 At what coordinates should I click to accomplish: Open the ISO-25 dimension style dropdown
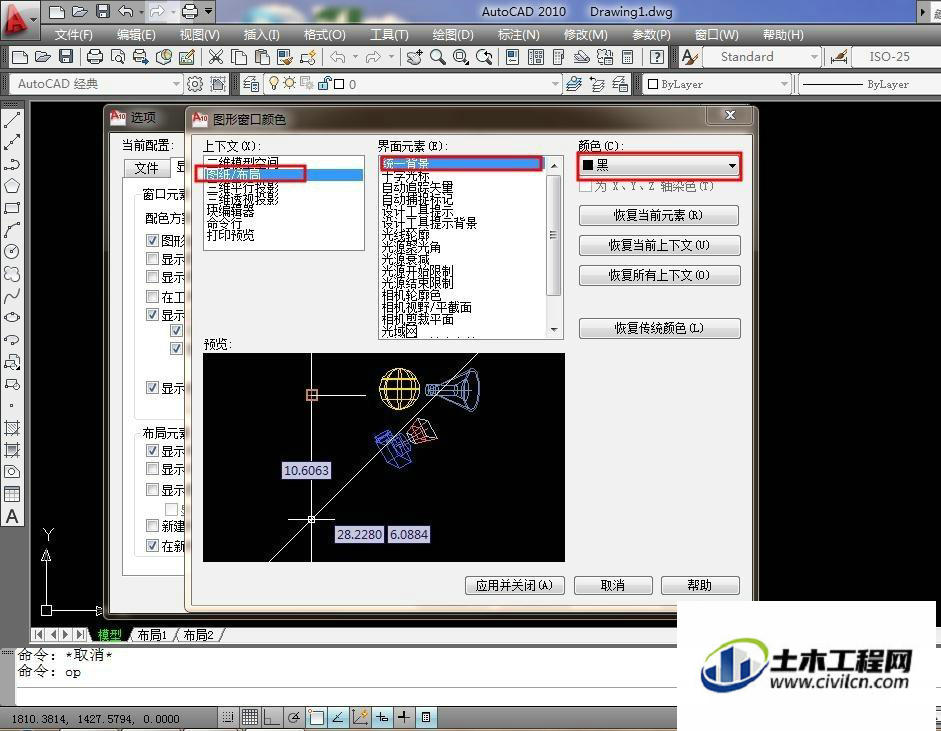[895, 57]
